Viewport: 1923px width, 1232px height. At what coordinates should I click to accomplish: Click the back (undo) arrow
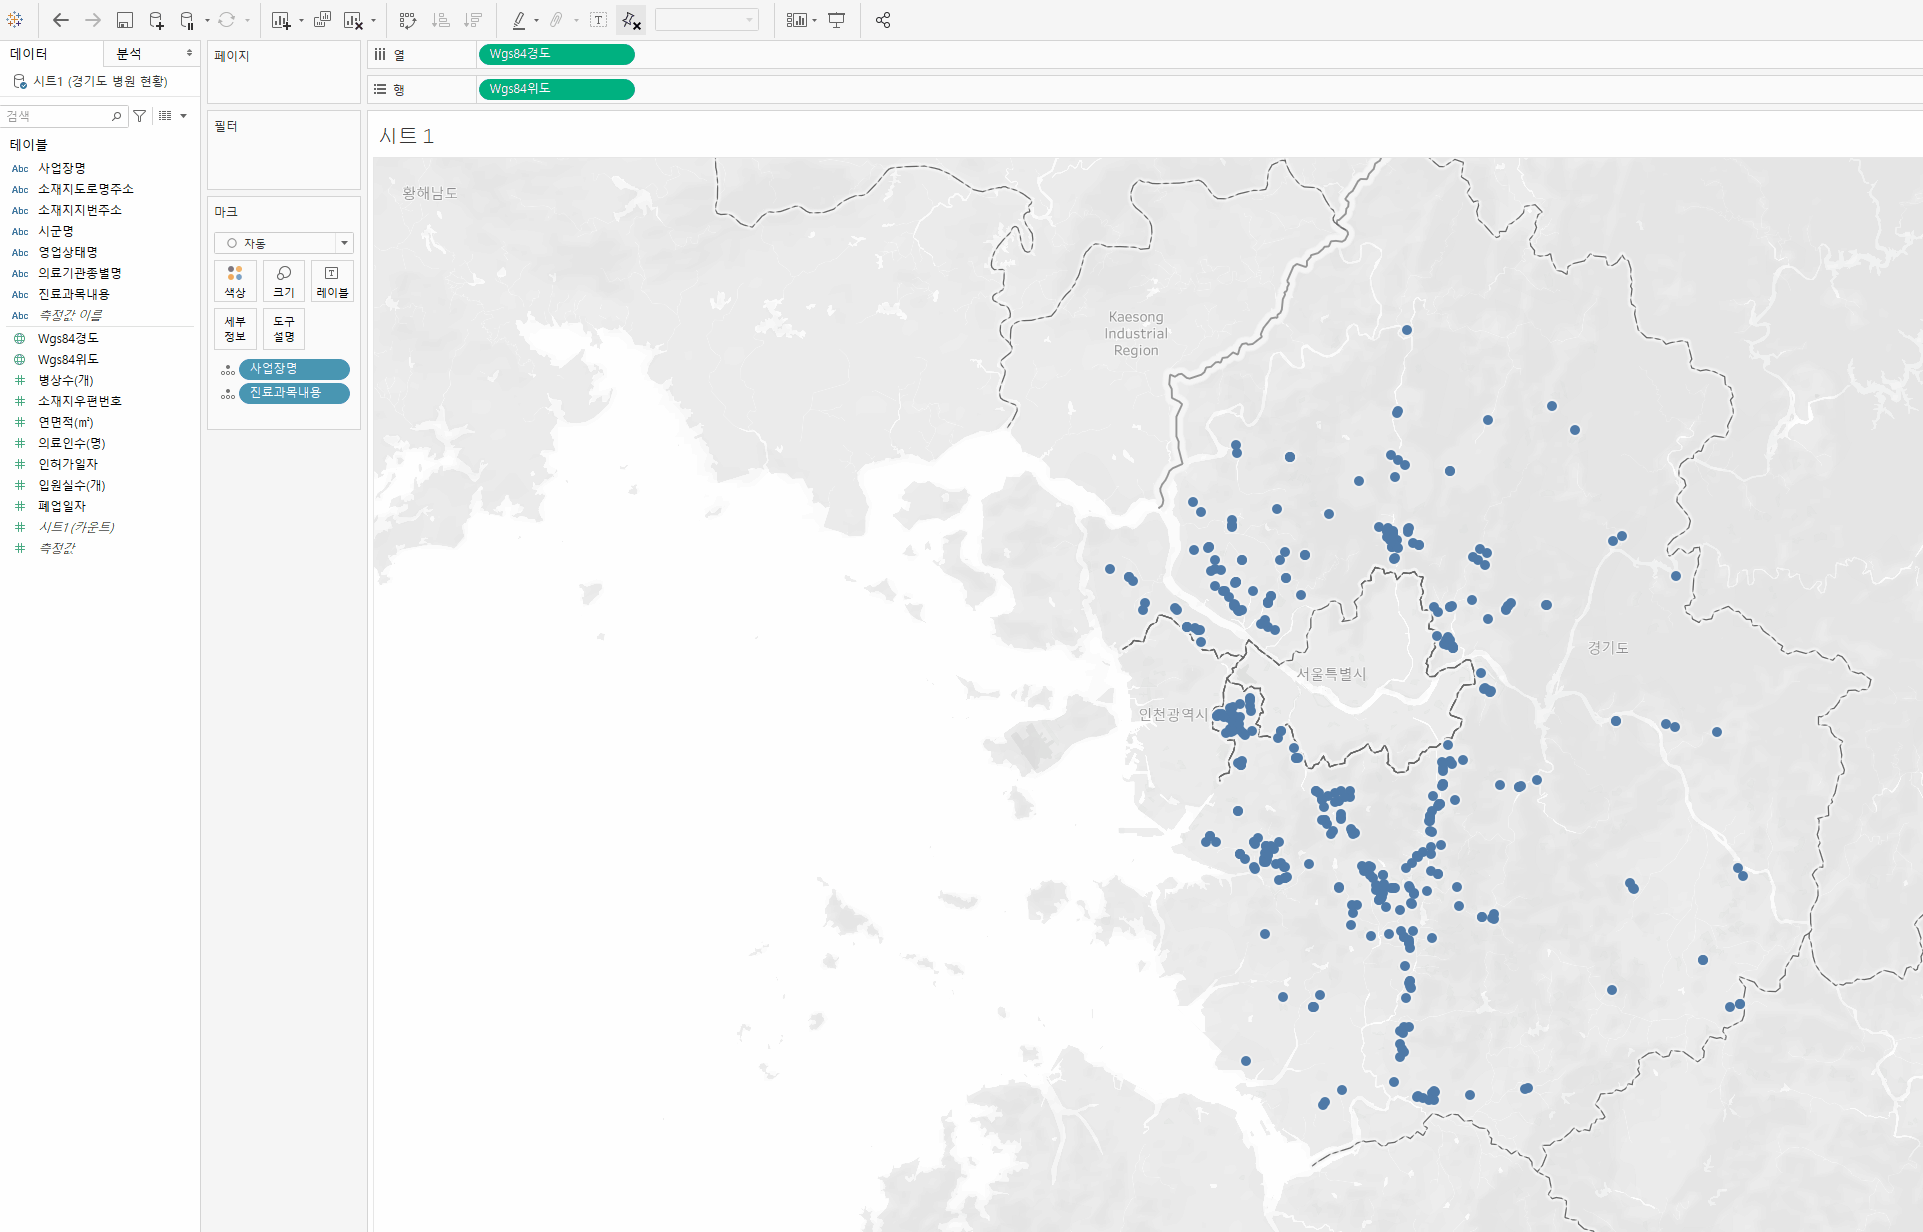click(61, 20)
